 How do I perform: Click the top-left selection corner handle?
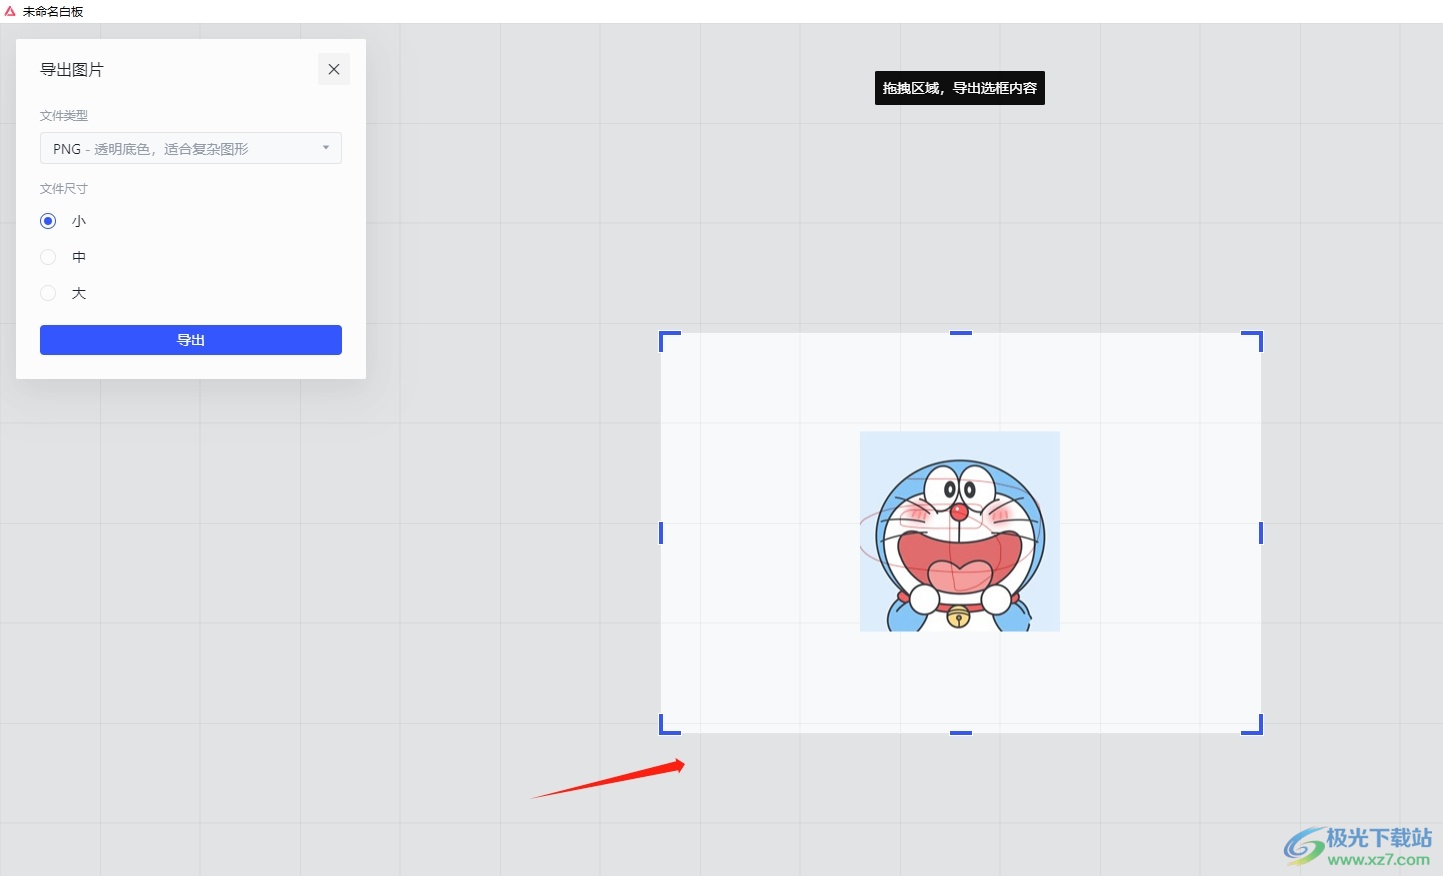[x=668, y=340]
